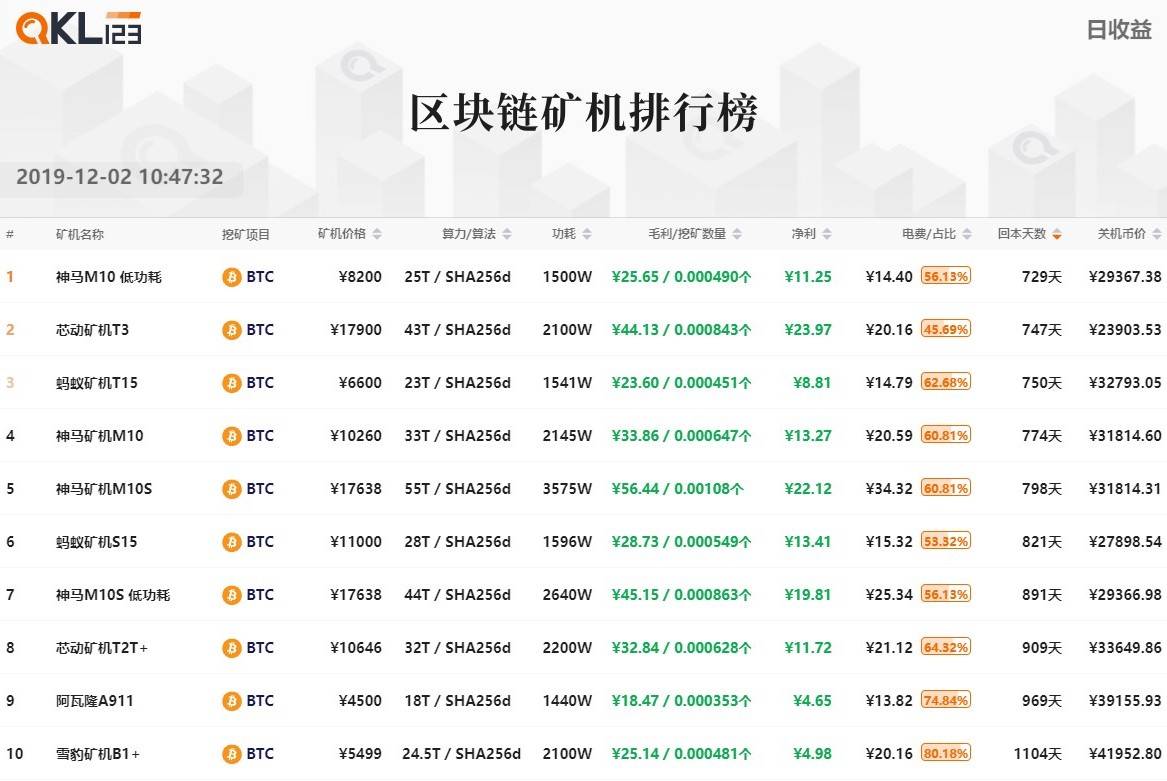1167x781 pixels.
Task: Click the title 区块链矿机排行榜
Action: 584,113
